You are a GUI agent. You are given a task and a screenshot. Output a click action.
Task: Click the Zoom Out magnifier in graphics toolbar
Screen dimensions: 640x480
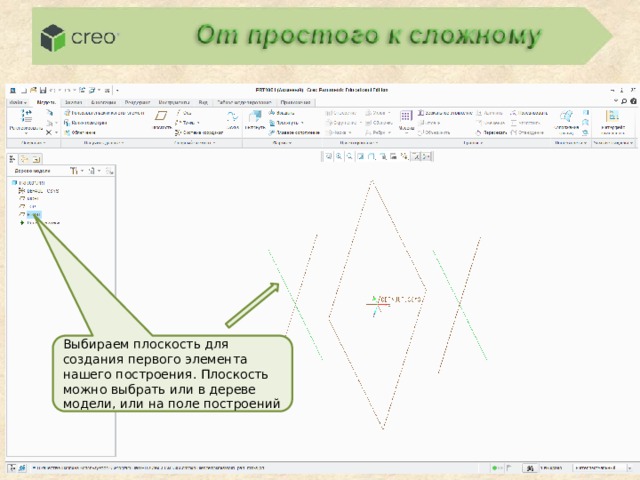(350, 156)
